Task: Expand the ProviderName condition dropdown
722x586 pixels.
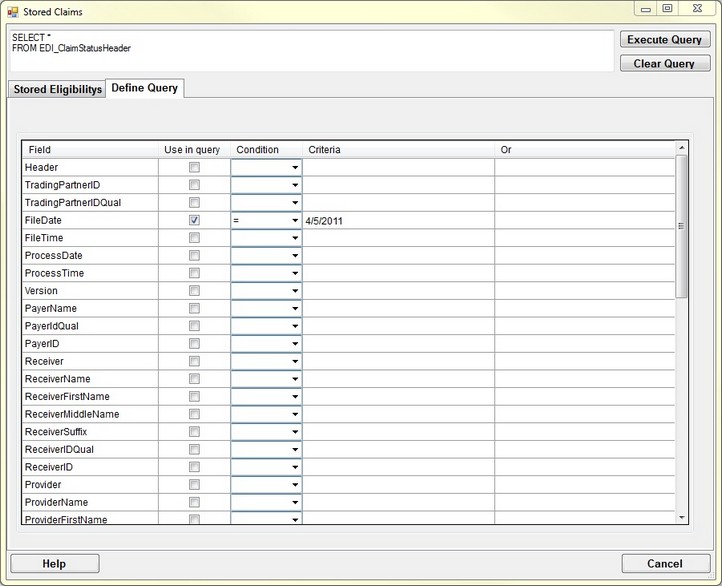Action: click(x=295, y=503)
